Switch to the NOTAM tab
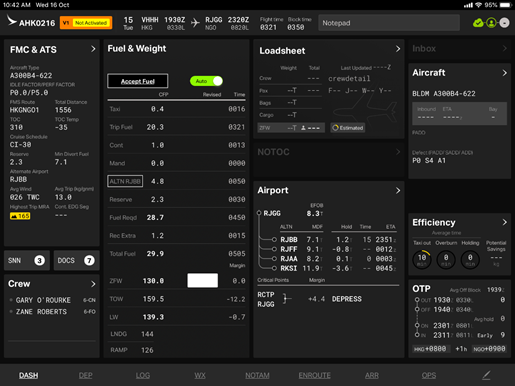The height and width of the screenshot is (386, 515). [x=257, y=375]
